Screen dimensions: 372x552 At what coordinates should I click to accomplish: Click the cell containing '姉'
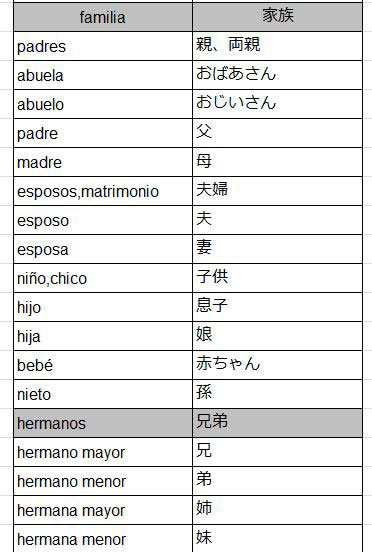277,510
